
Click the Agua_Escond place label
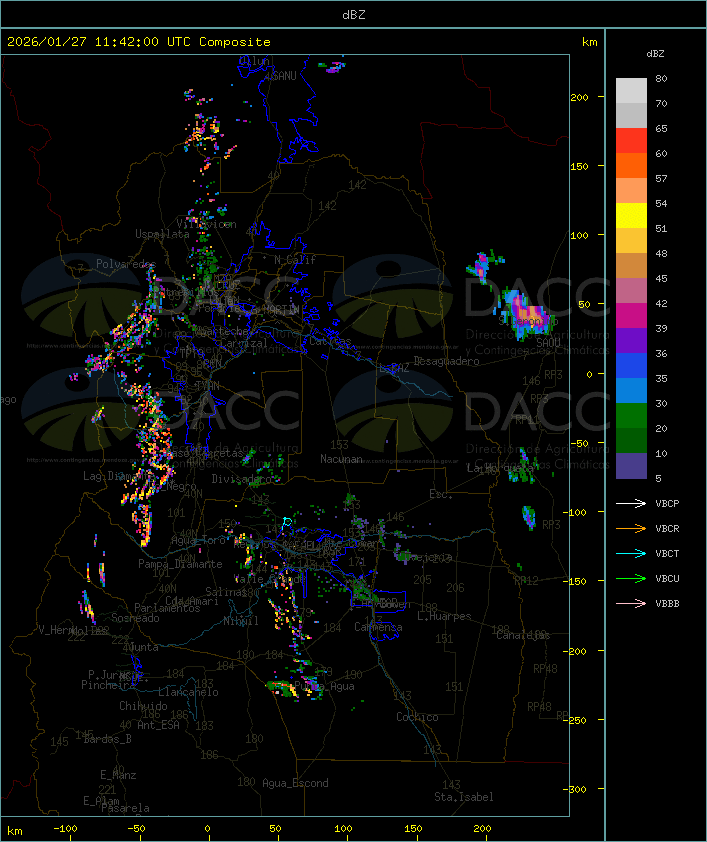click(295, 783)
